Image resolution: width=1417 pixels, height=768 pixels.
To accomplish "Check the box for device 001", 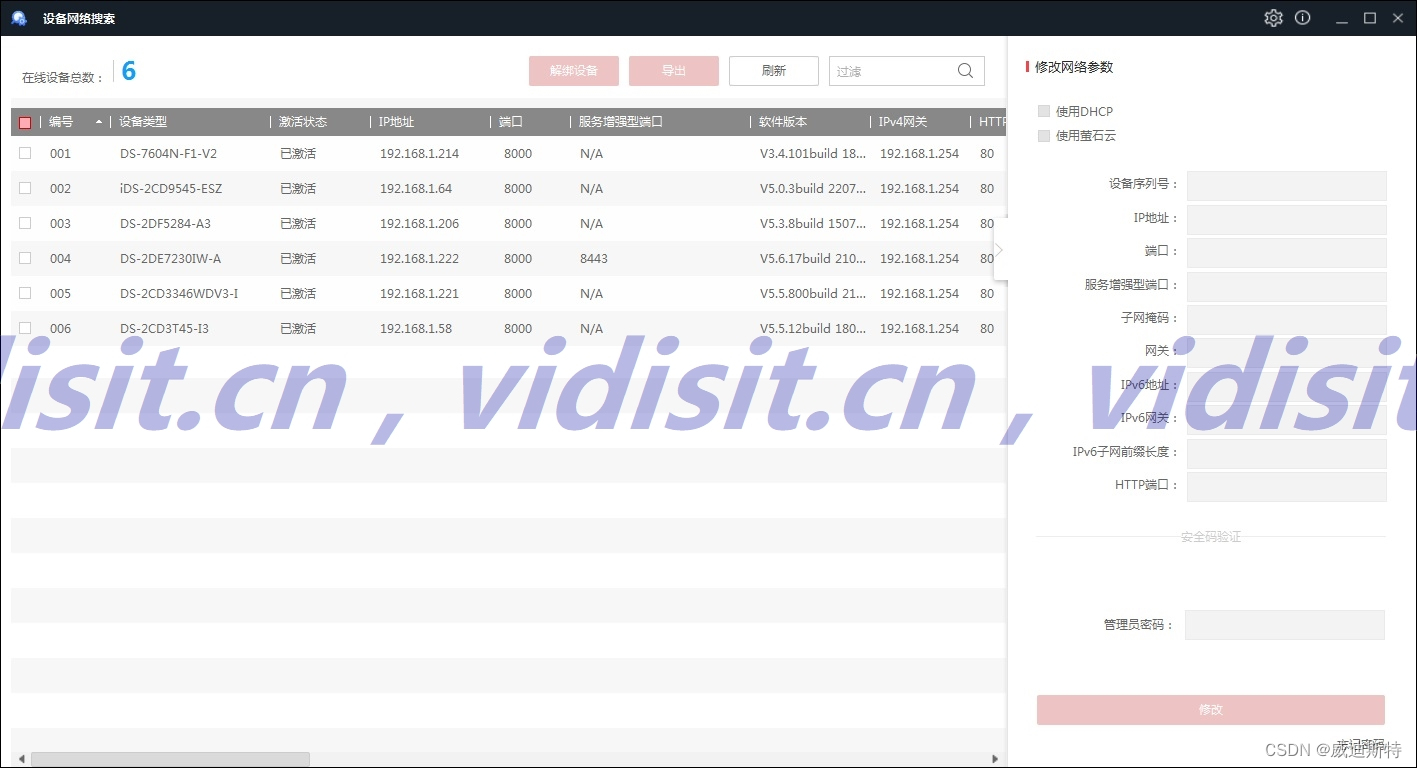I will click(x=25, y=153).
